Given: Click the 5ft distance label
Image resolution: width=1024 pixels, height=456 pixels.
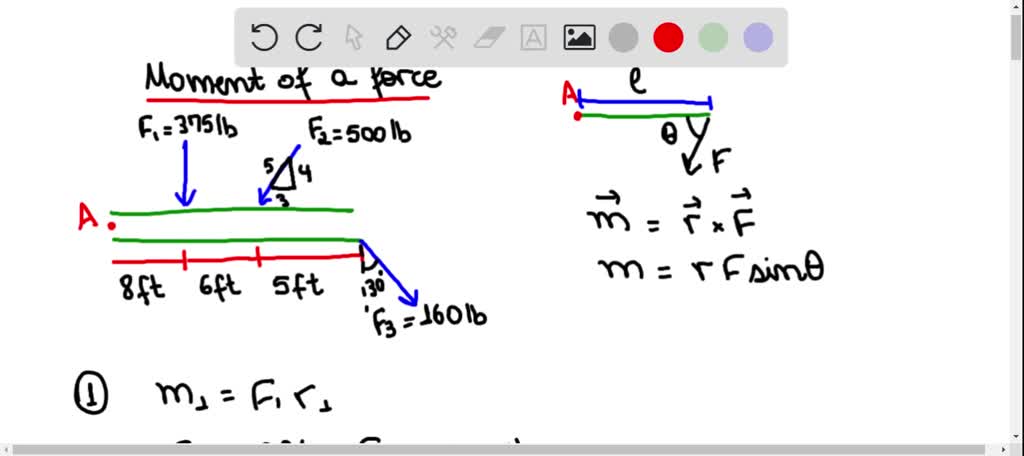Looking at the screenshot, I should (x=298, y=285).
